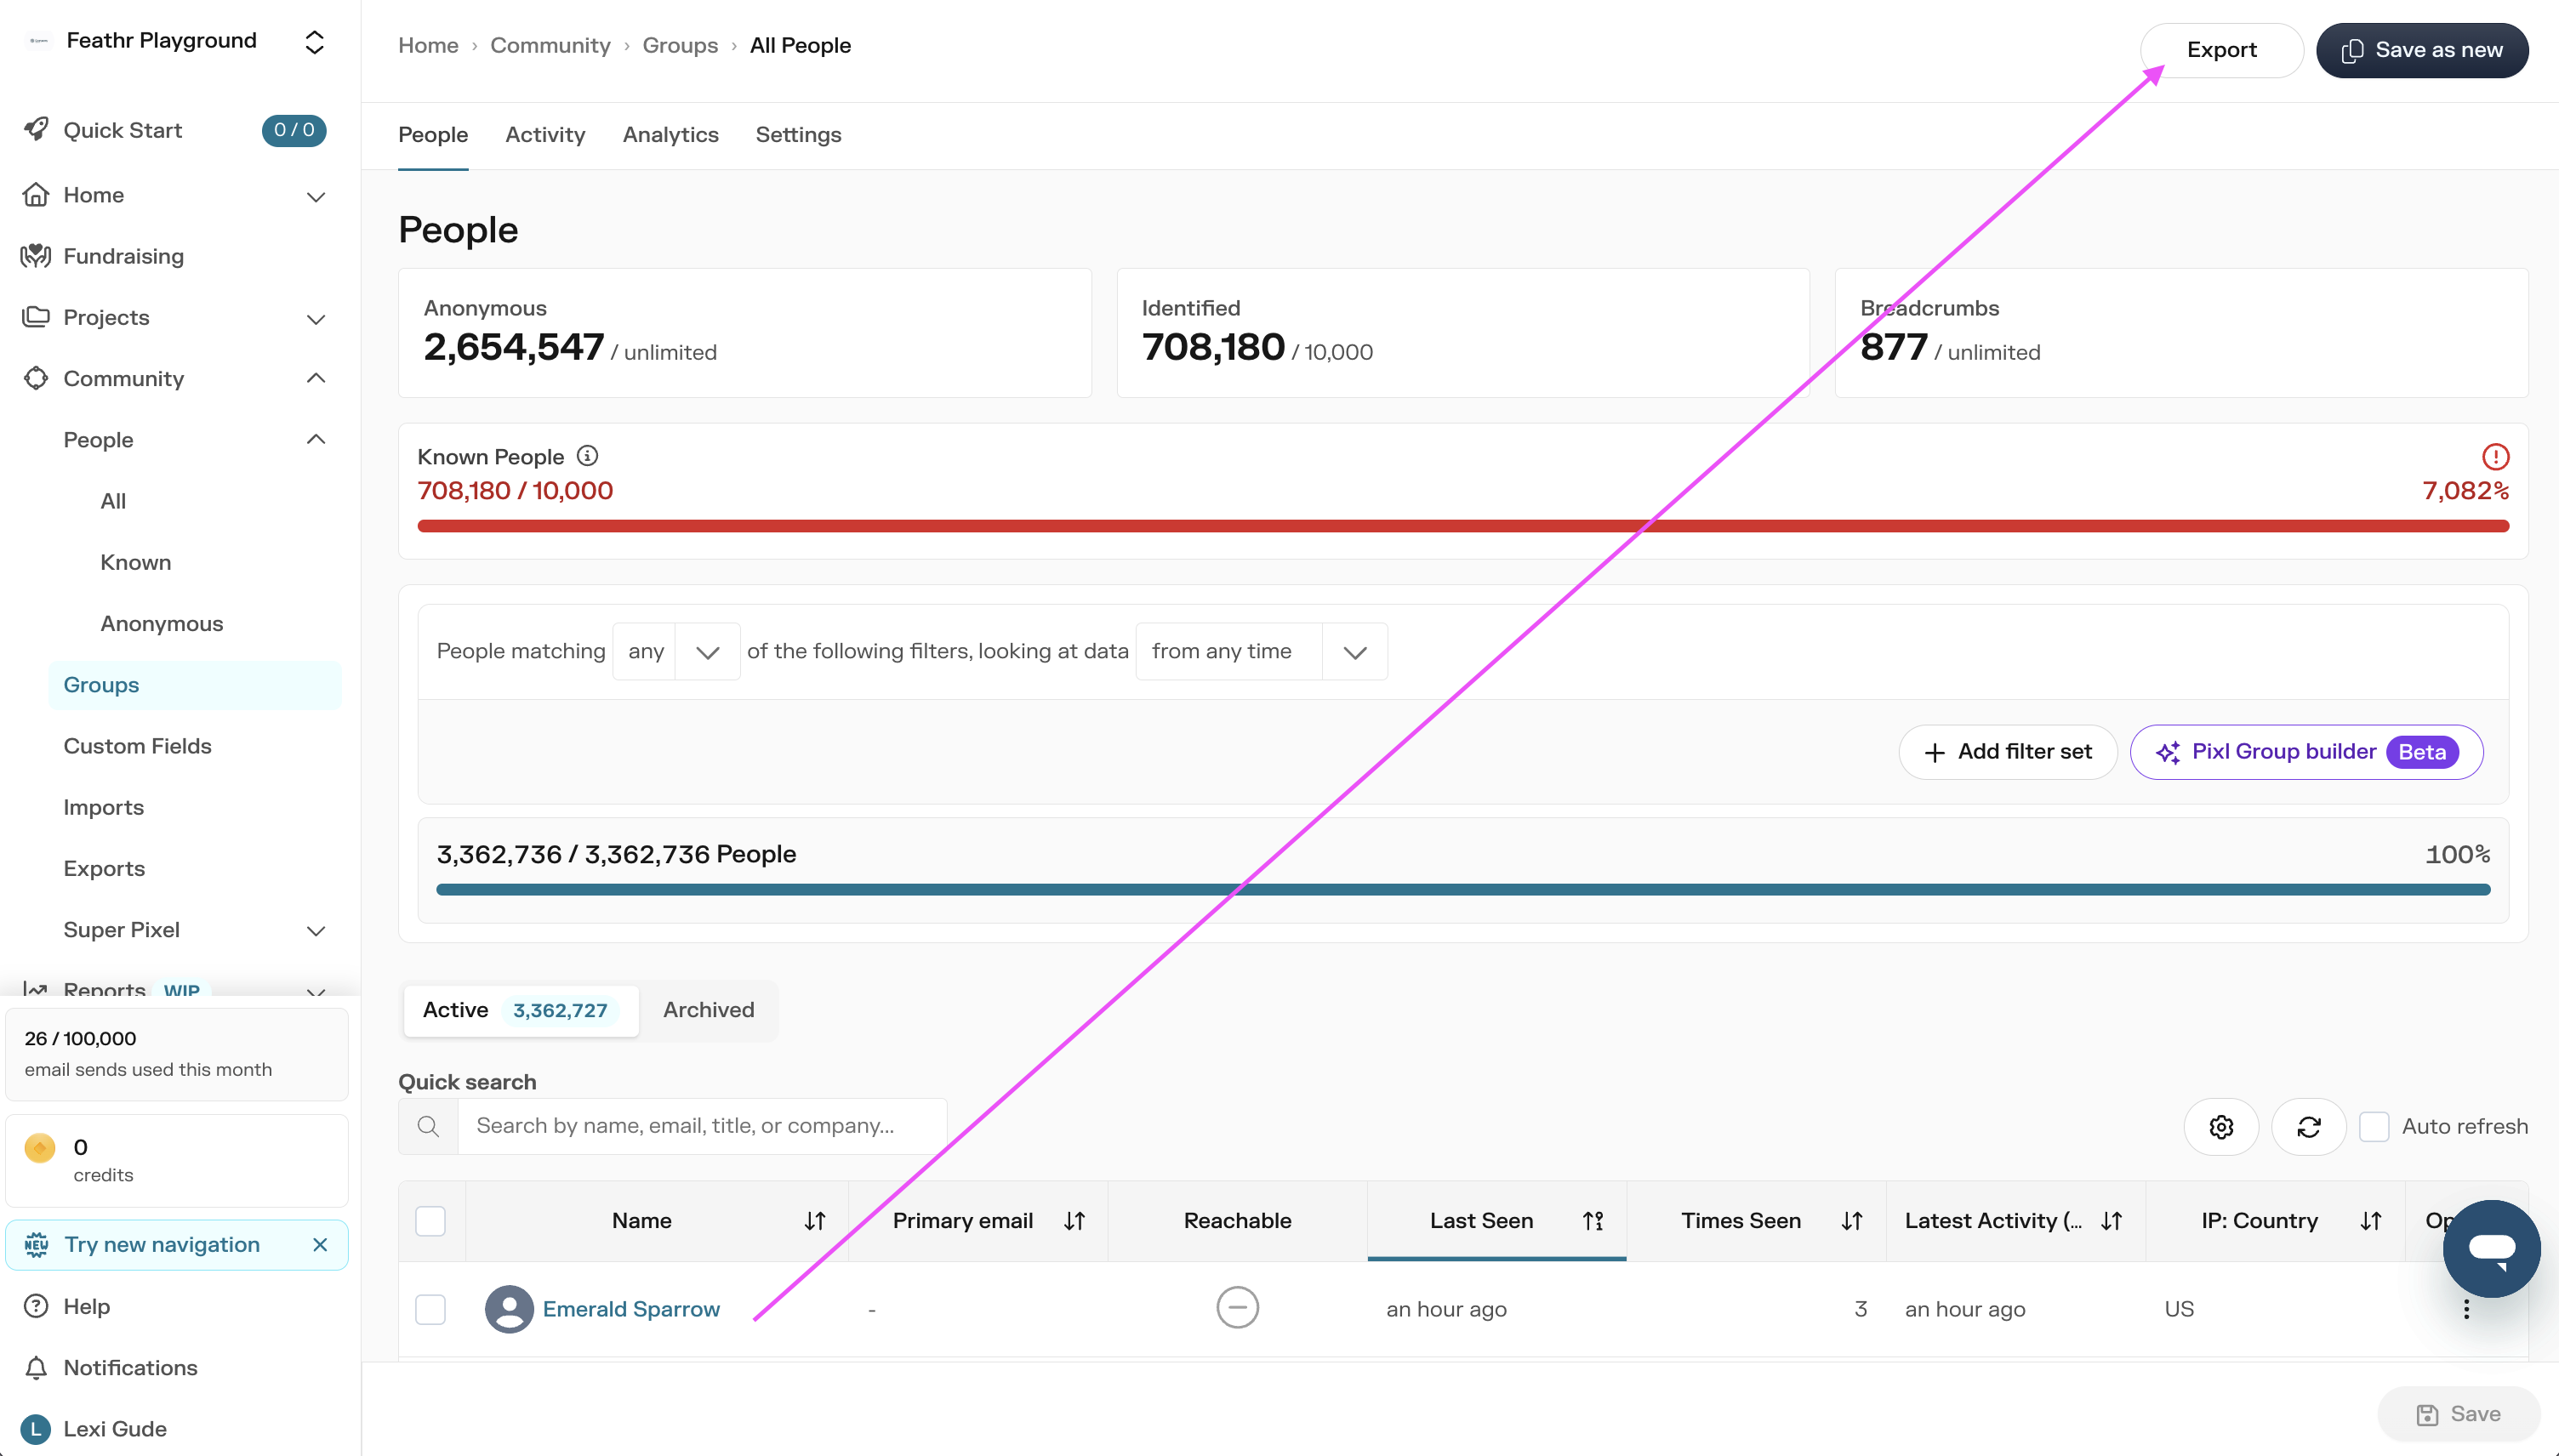This screenshot has height=1456, width=2559.
Task: Click the Projects folder icon
Action: (x=36, y=317)
